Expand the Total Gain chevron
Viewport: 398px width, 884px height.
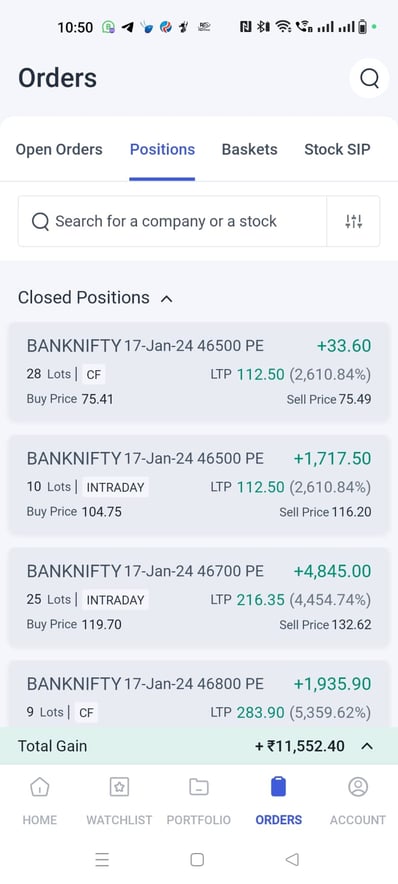[x=367, y=746]
